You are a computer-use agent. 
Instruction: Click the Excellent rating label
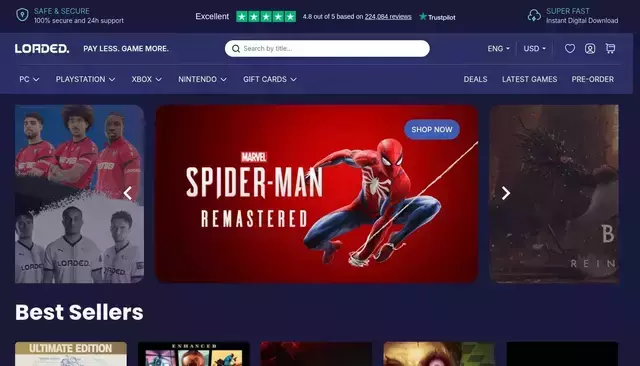[212, 16]
